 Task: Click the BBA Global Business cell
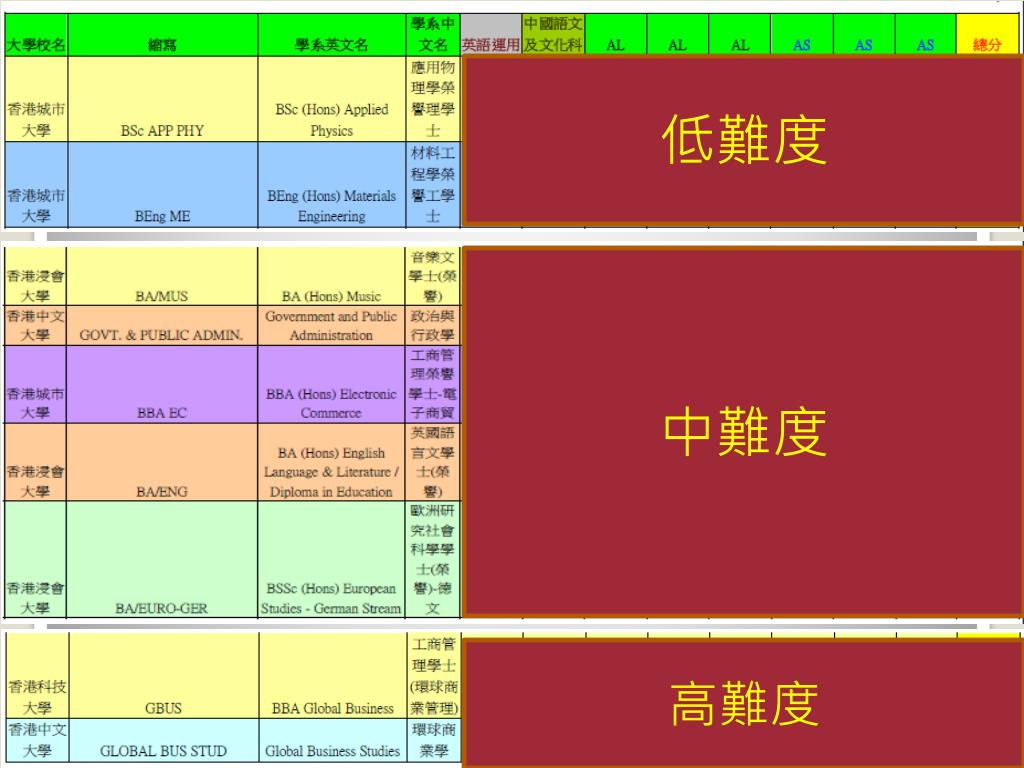click(332, 675)
